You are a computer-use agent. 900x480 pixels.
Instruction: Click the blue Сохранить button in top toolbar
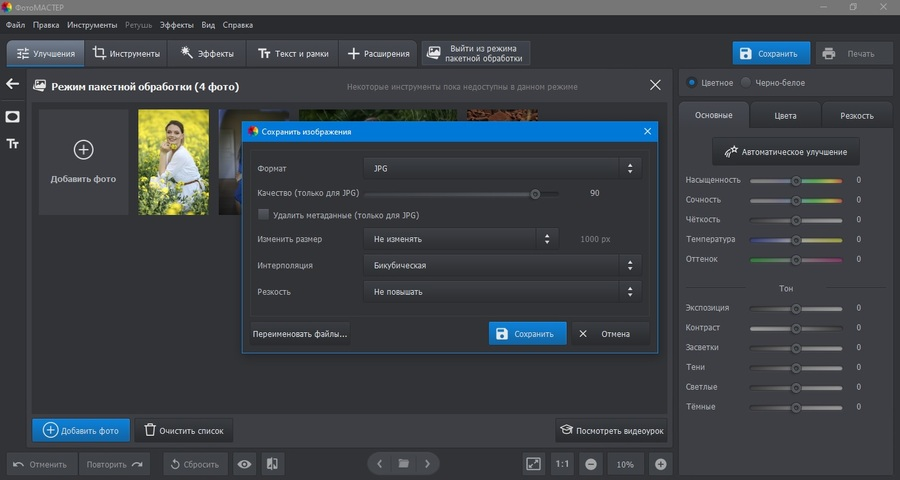(771, 53)
